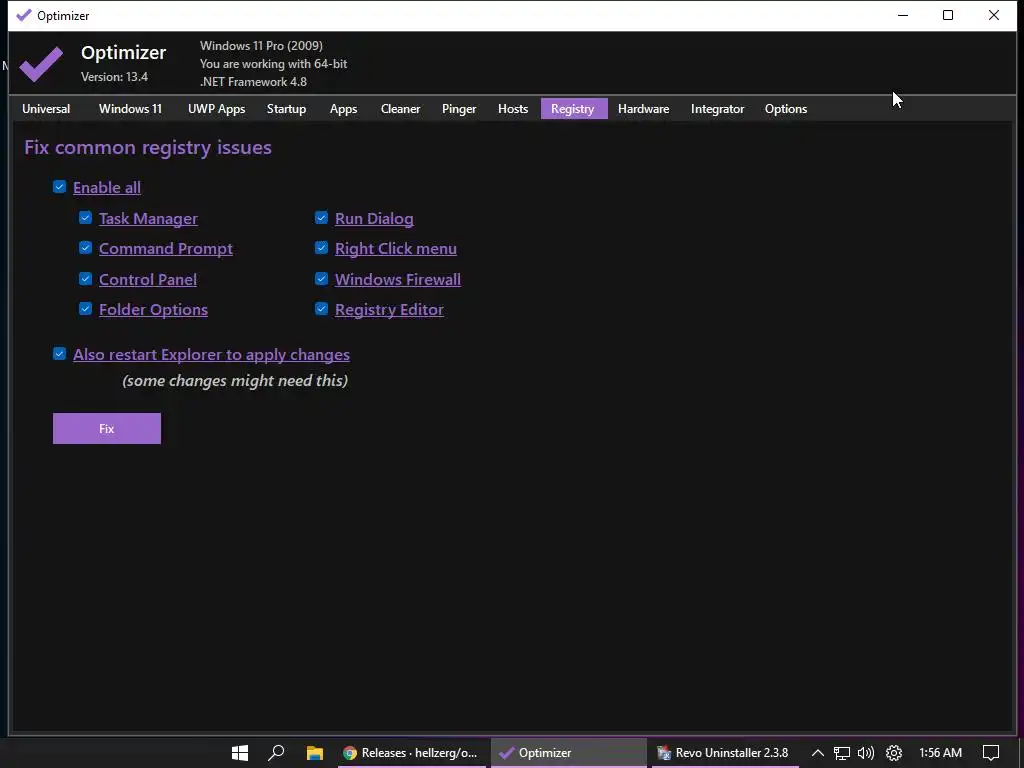Toggle the Control Panel checkbox
Image resolution: width=1024 pixels, height=768 pixels.
point(86,279)
